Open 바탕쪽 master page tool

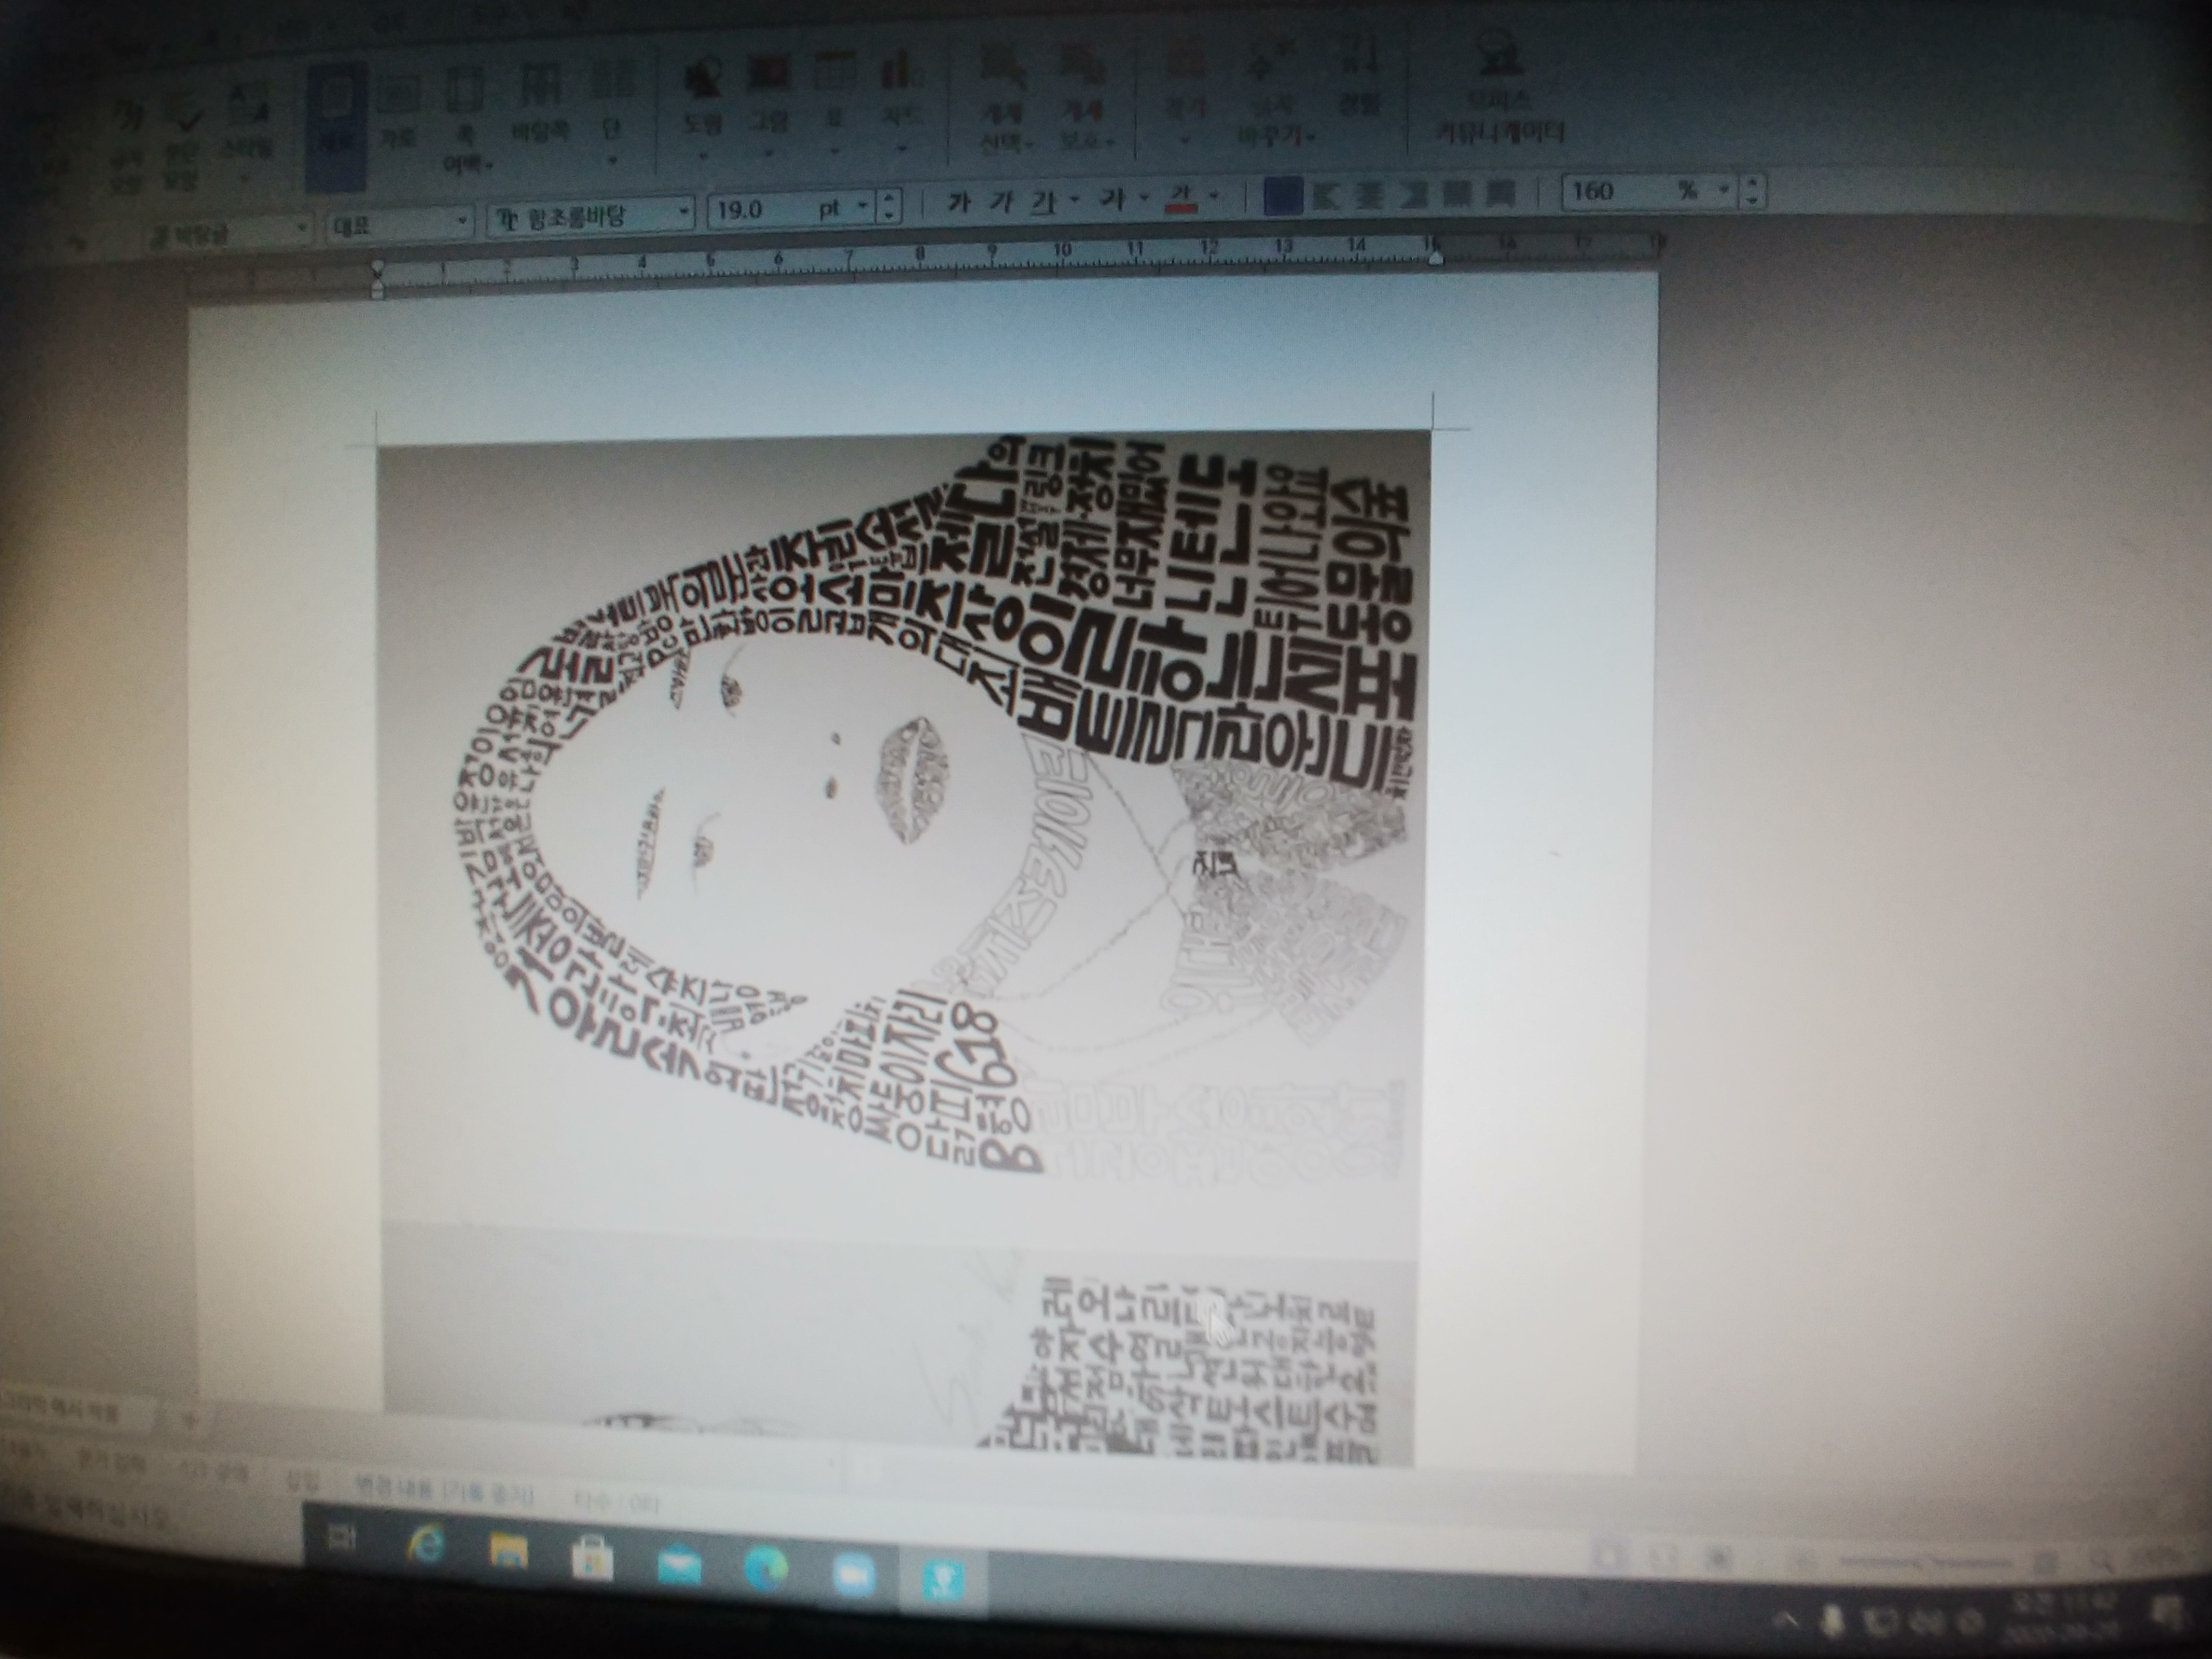[540, 102]
